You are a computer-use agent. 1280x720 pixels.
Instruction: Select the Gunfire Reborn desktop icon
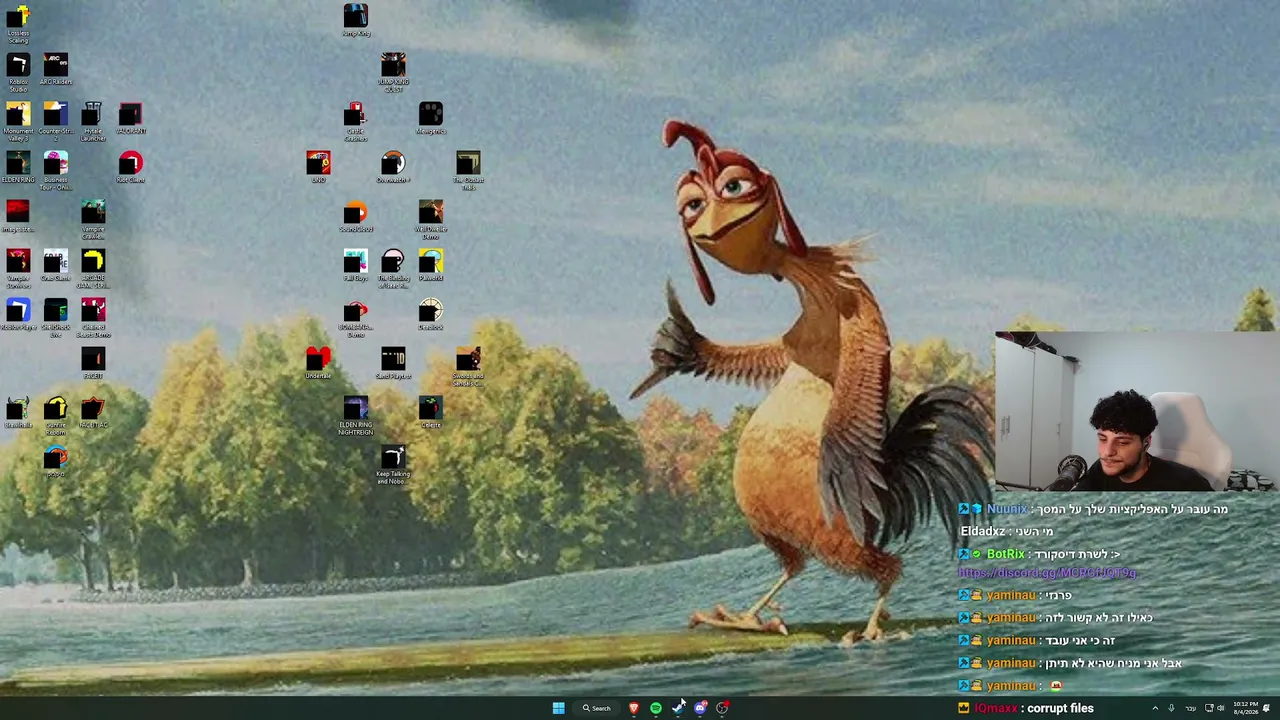point(55,416)
